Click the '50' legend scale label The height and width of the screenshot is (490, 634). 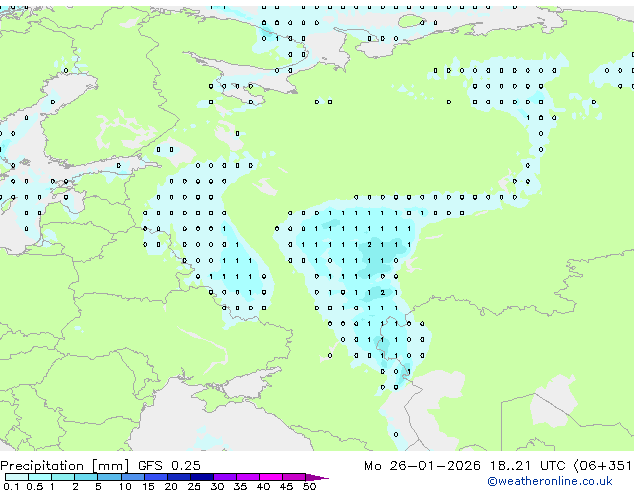click(309, 486)
